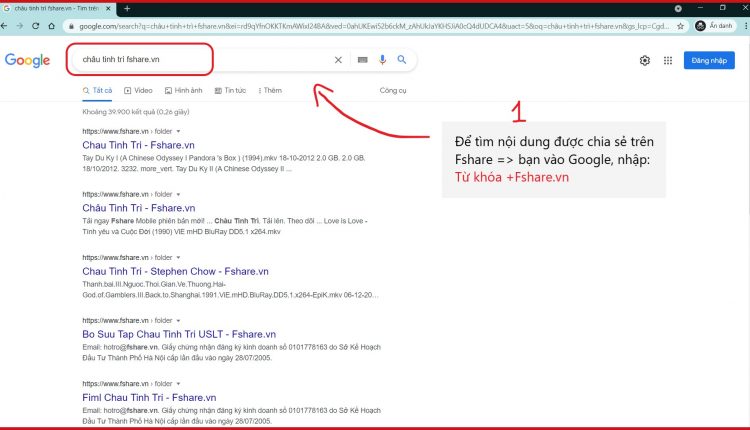
Task: Bookmark this page with star icon
Action: [x=680, y=26]
